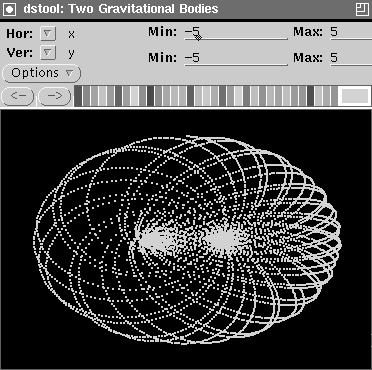Click the resize icon in title bar corner
This screenshot has width=372, height=370.
pyautogui.click(x=362, y=9)
